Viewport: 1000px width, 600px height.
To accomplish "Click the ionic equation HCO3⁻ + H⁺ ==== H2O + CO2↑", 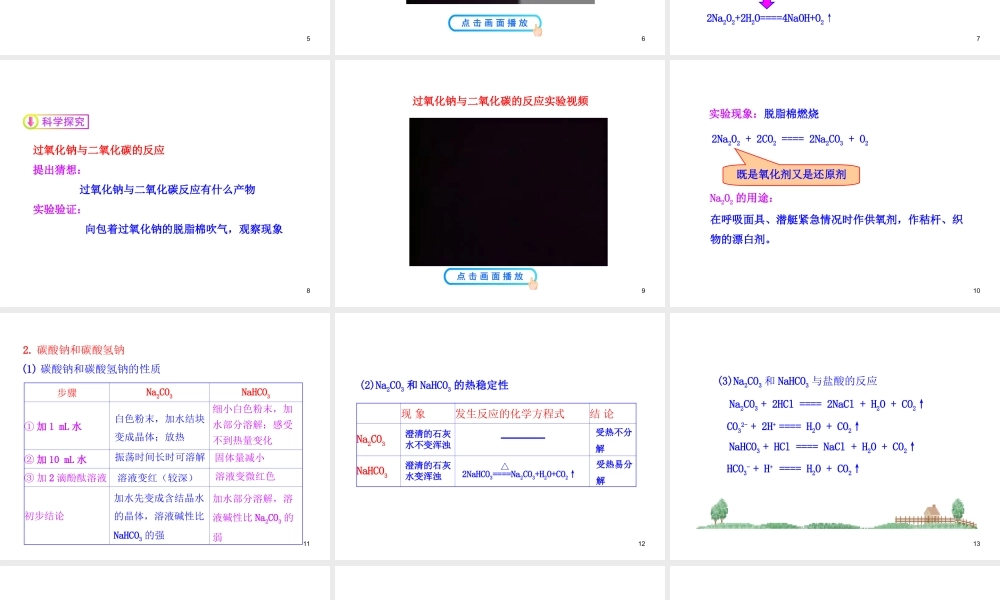I will (793, 469).
